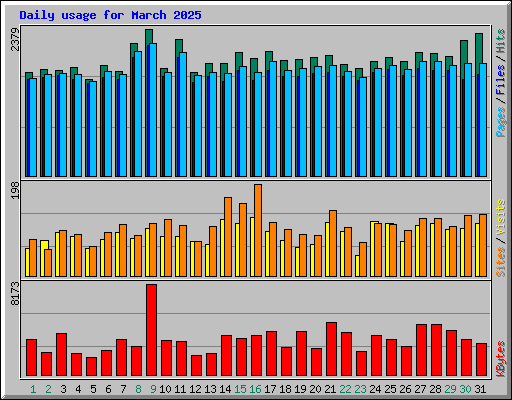
Task: Click the tallest red KBytes bar on day 9
Action: [x=151, y=330]
